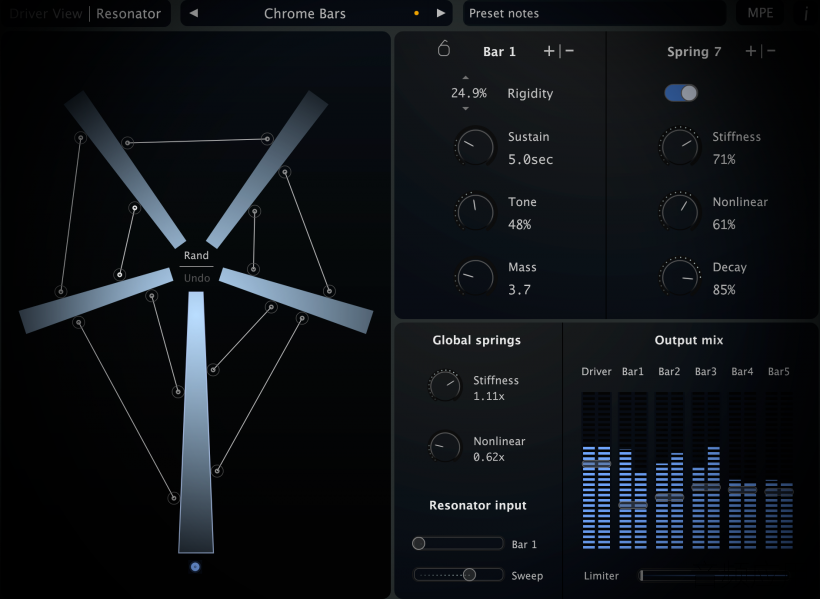Toggle the Resonator input Bar 1 switch
The height and width of the screenshot is (599, 820).
(458, 544)
